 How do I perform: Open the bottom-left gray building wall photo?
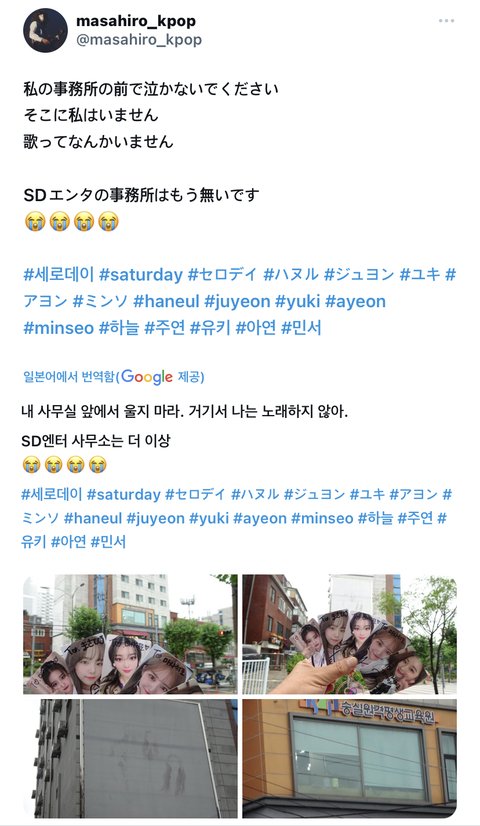(130, 758)
